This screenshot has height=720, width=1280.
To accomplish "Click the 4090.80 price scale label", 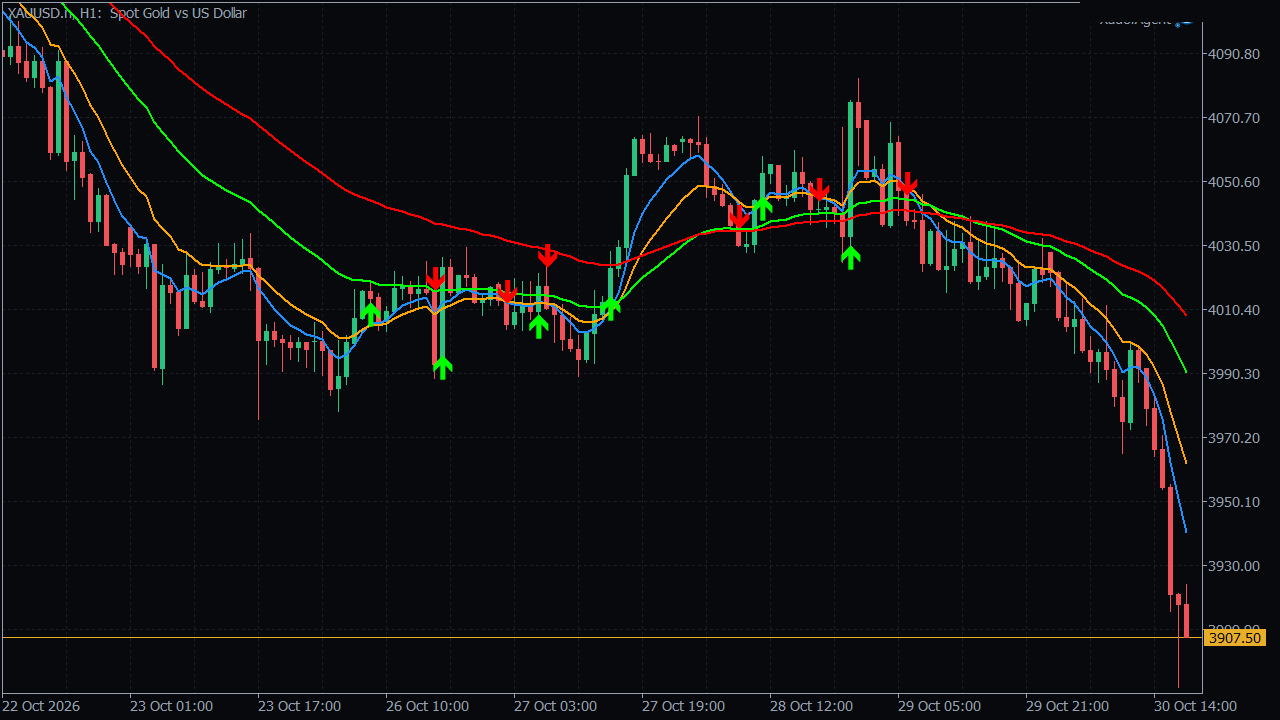I will tap(1235, 54).
